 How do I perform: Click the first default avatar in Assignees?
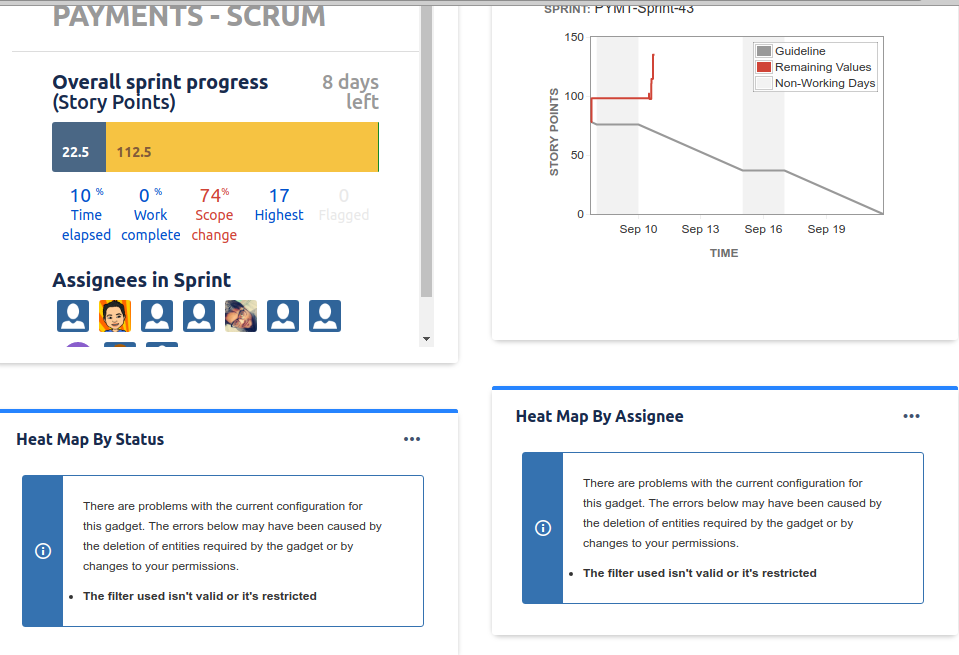click(x=73, y=316)
